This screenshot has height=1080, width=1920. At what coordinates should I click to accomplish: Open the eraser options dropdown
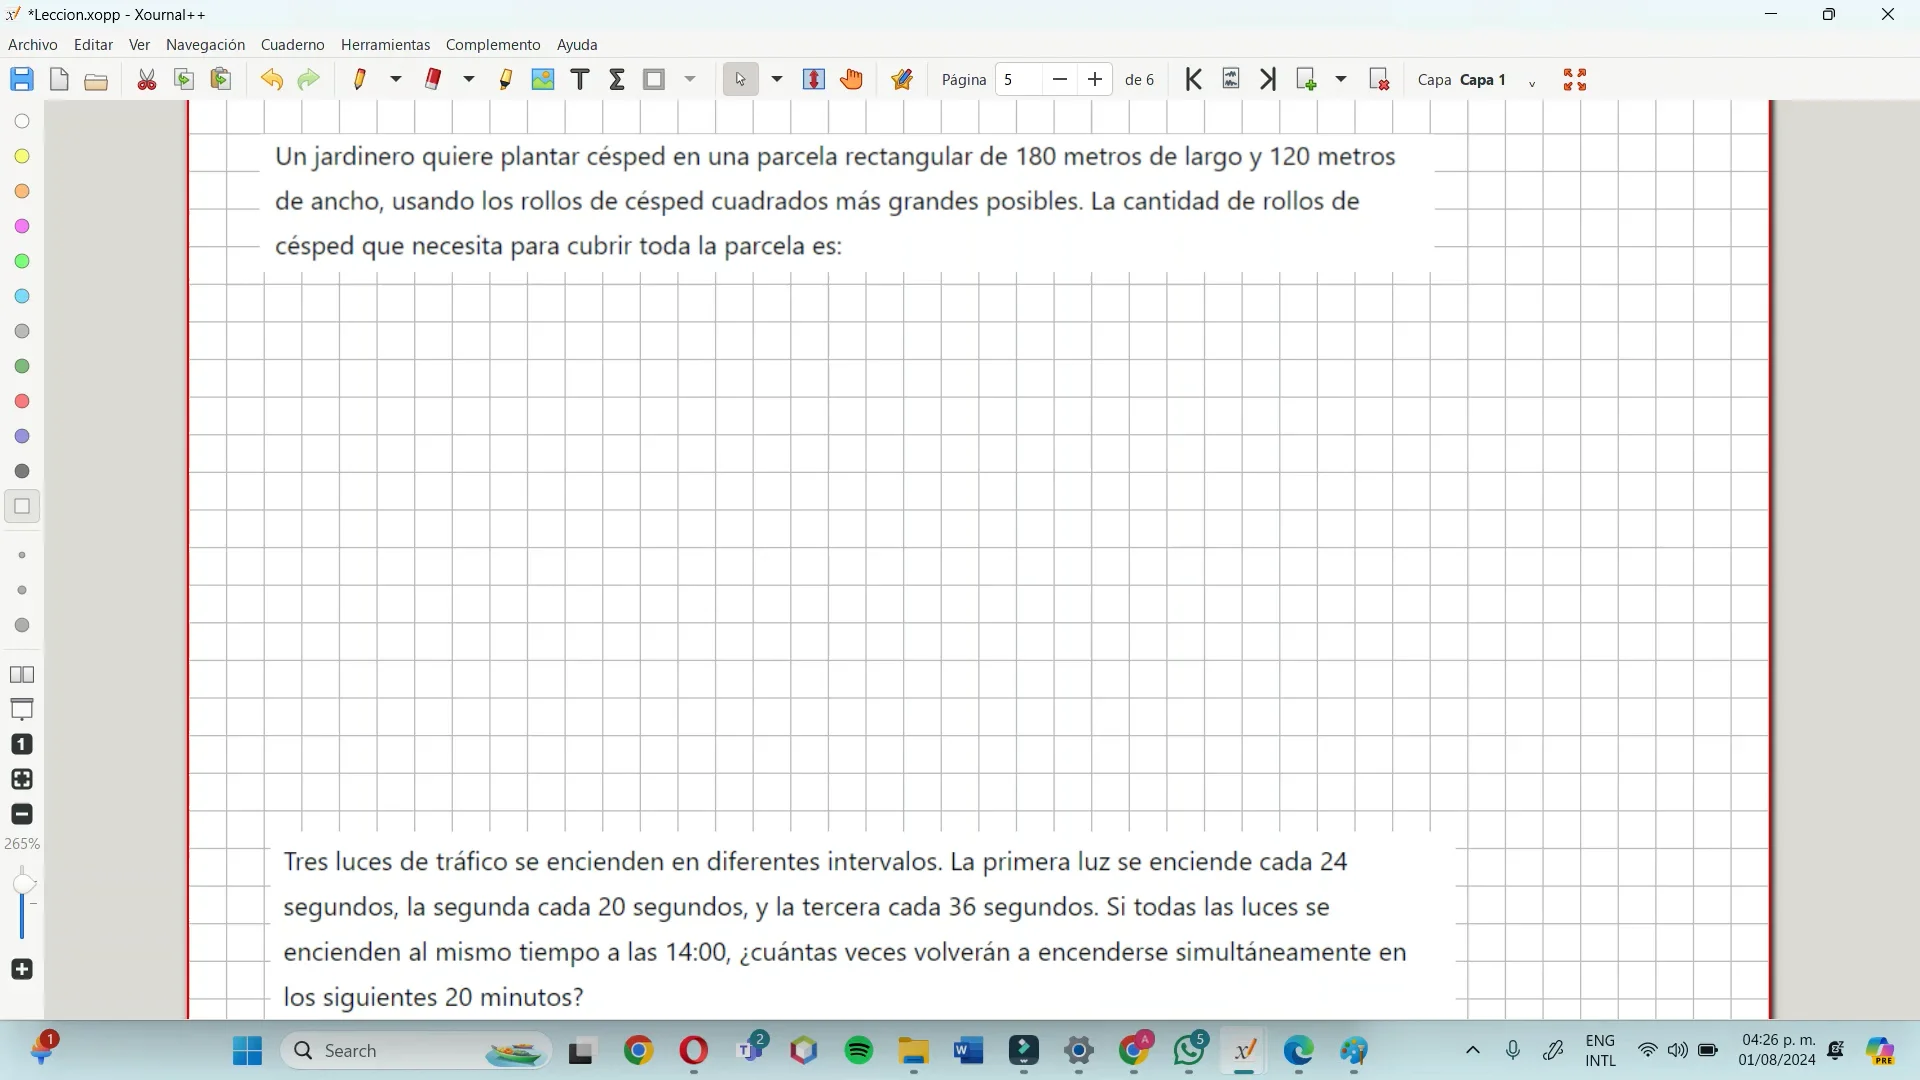(470, 79)
